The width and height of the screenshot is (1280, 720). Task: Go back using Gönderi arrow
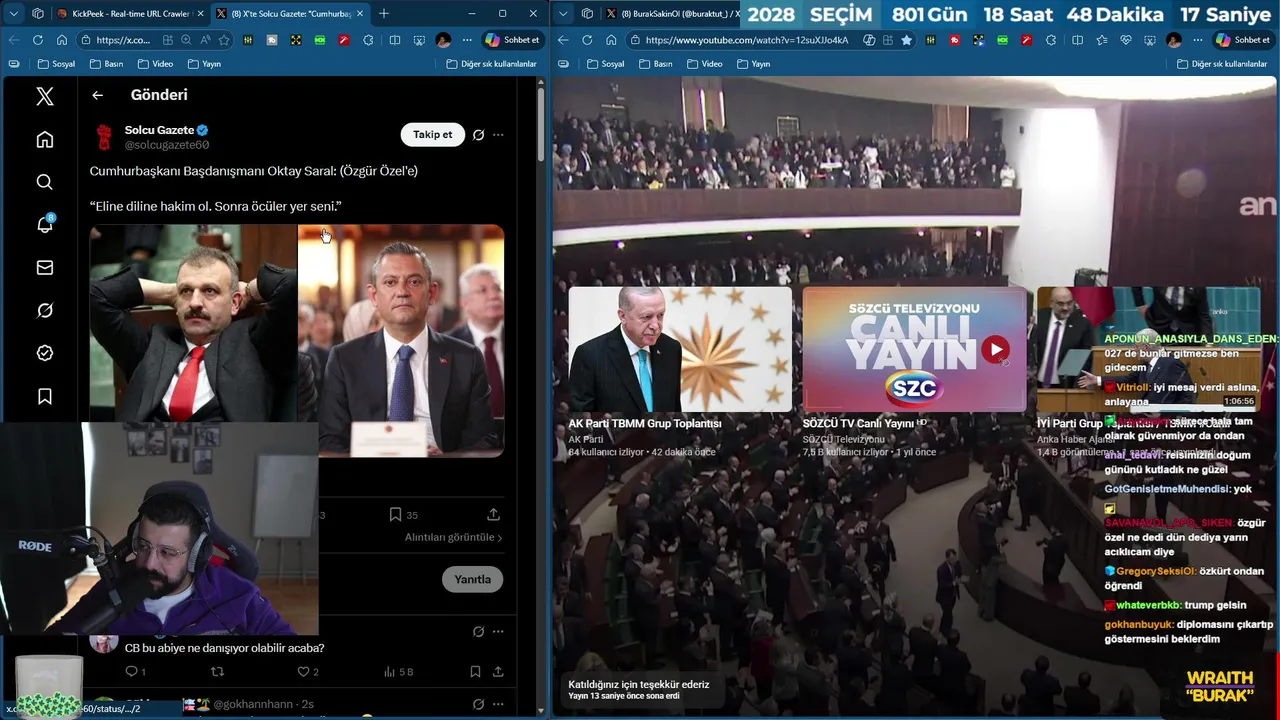tap(97, 95)
